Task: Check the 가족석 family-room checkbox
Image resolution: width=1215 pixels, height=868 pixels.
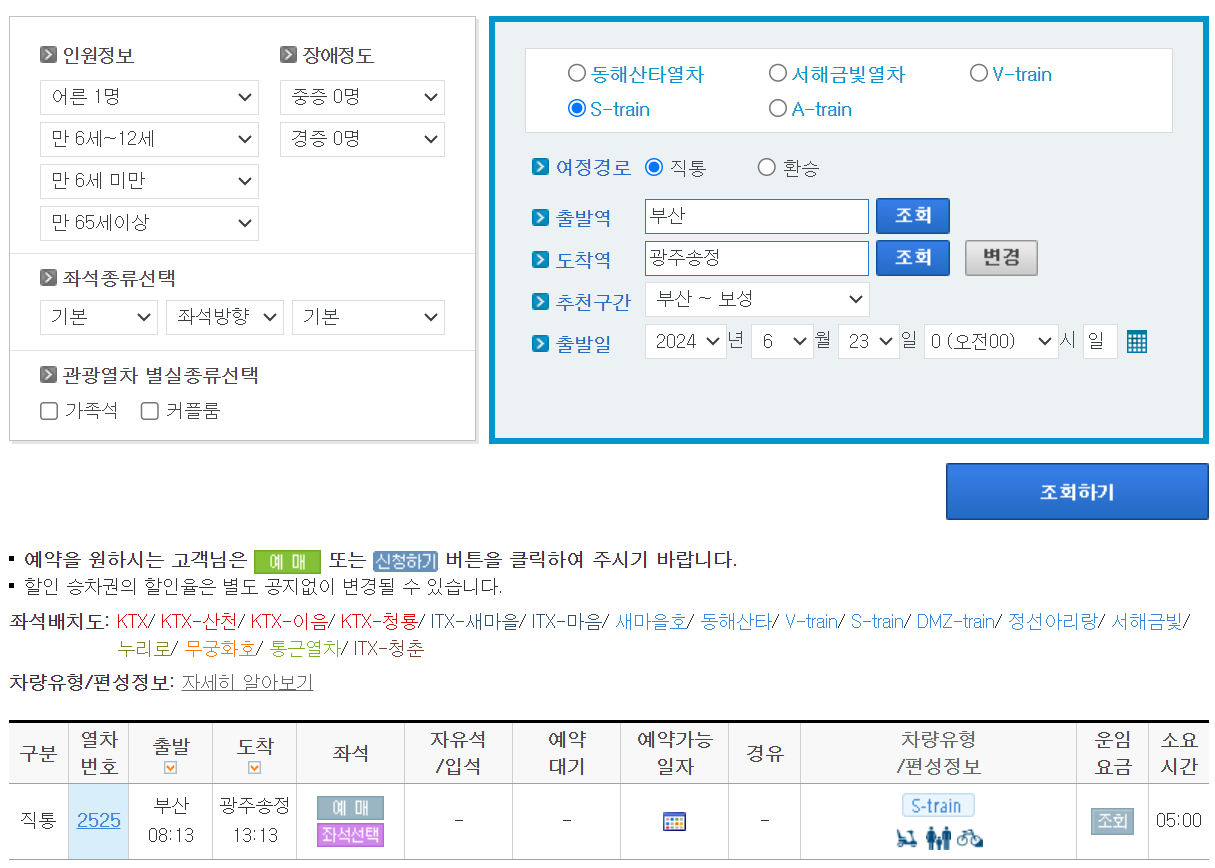Action: [x=48, y=410]
